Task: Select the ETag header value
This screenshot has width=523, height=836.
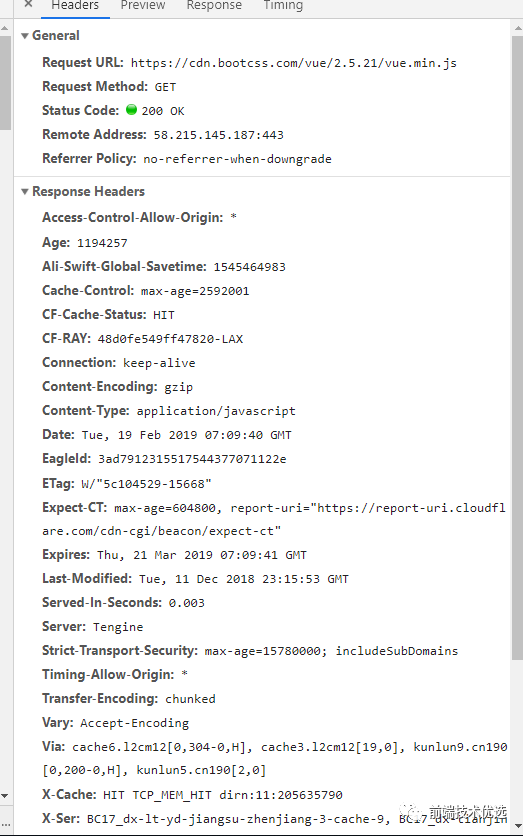Action: pos(146,484)
